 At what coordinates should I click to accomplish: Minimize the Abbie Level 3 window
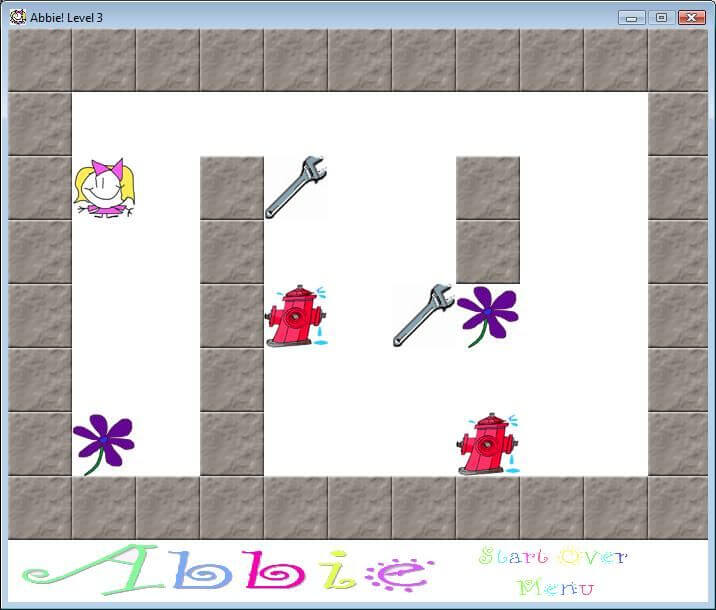click(x=632, y=18)
